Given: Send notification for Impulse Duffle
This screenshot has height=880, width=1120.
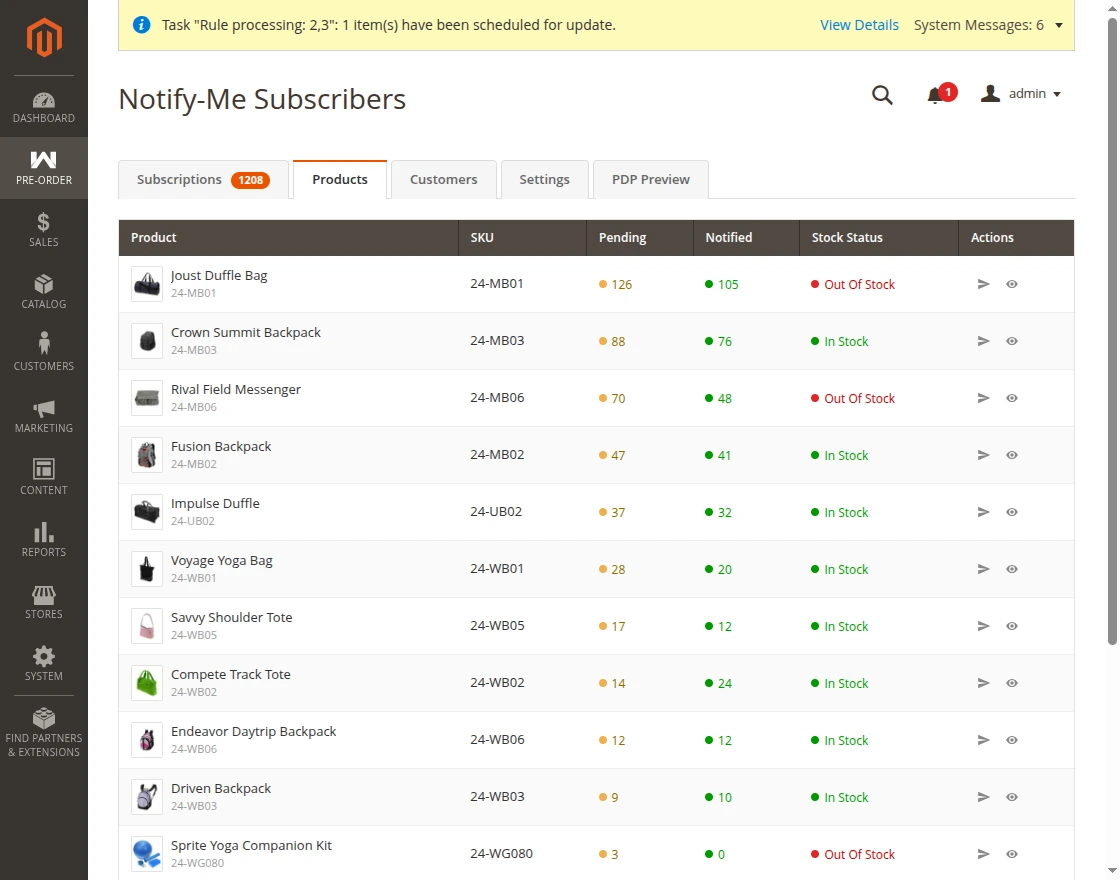Looking at the screenshot, I should pyautogui.click(x=984, y=512).
